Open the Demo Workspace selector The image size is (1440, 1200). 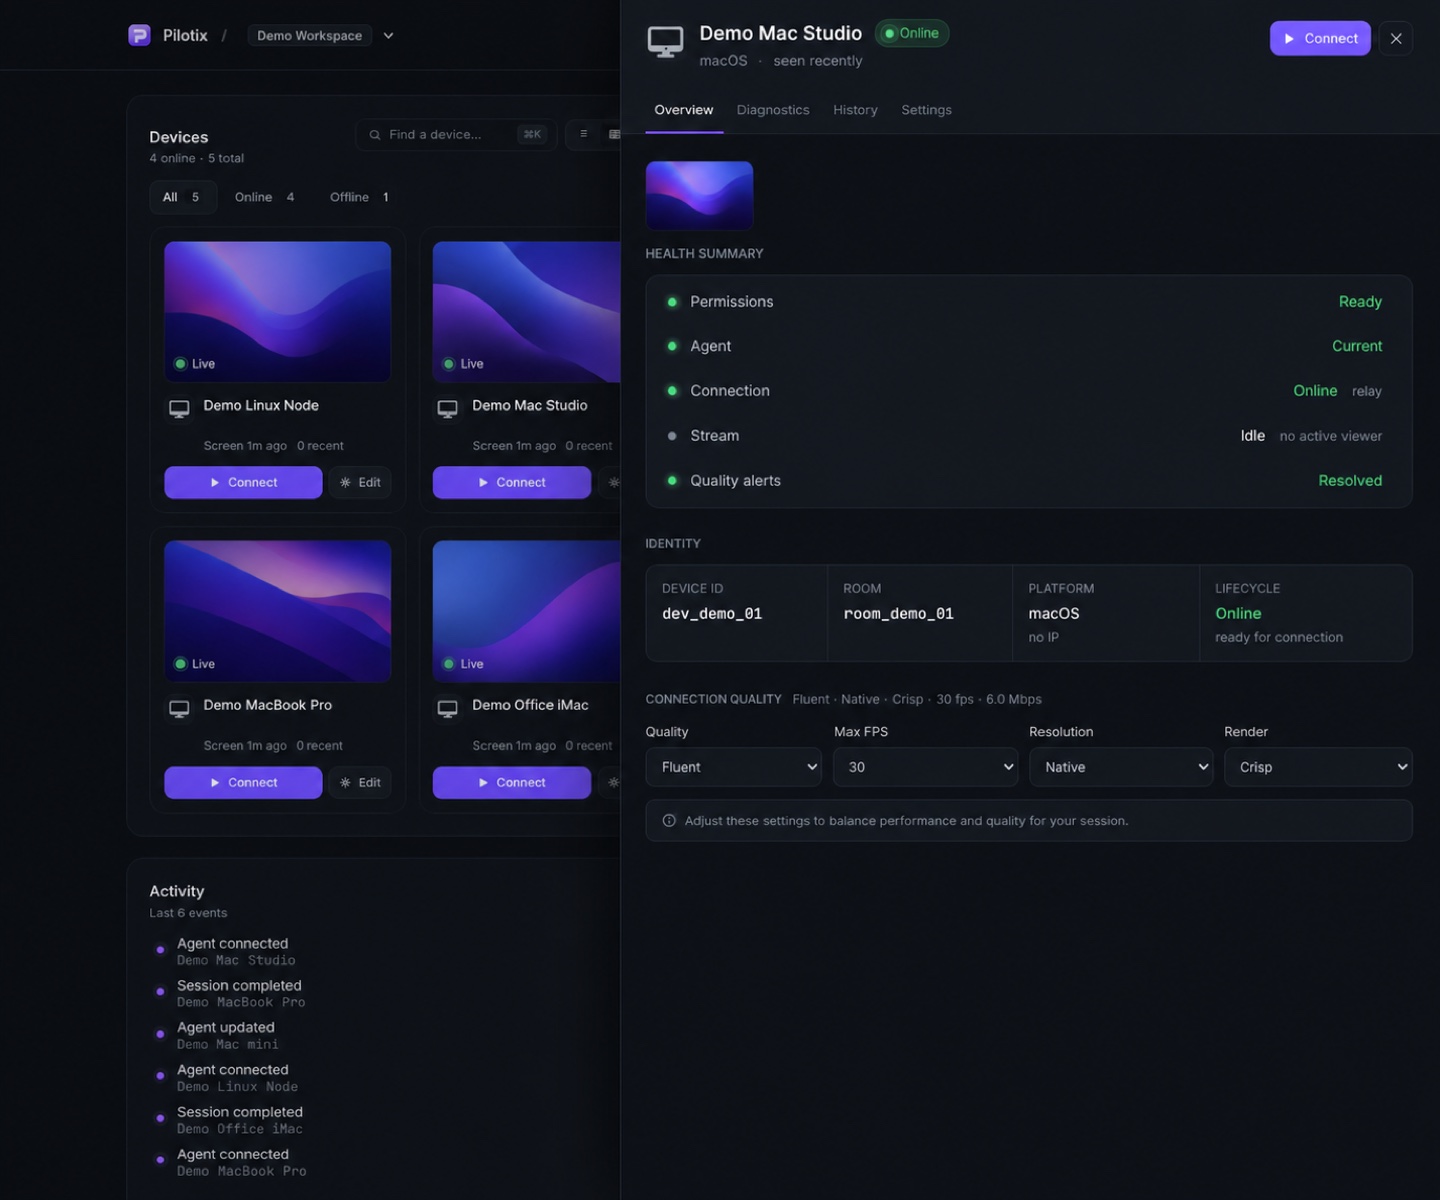coord(310,36)
